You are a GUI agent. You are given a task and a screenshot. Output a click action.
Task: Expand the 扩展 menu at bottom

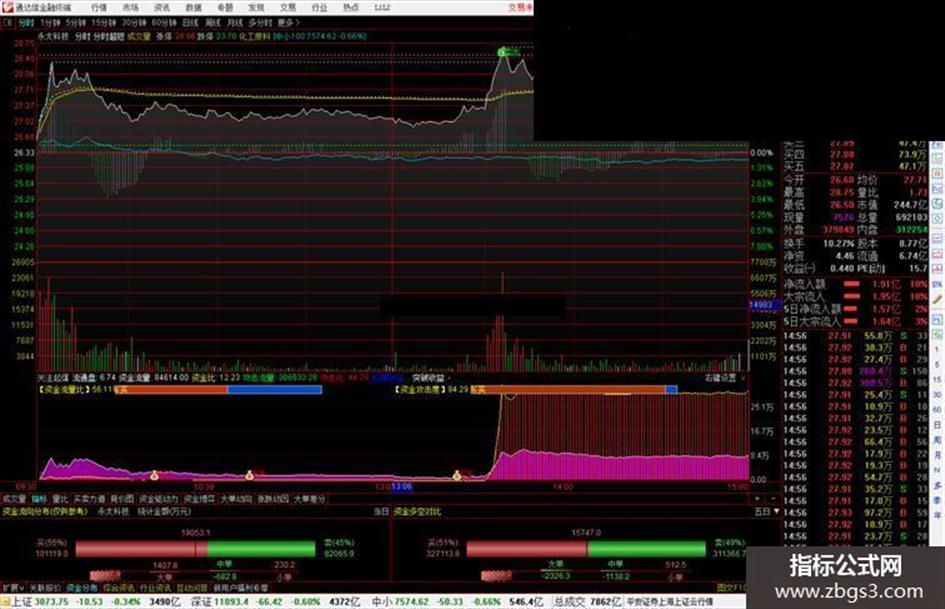(13, 587)
